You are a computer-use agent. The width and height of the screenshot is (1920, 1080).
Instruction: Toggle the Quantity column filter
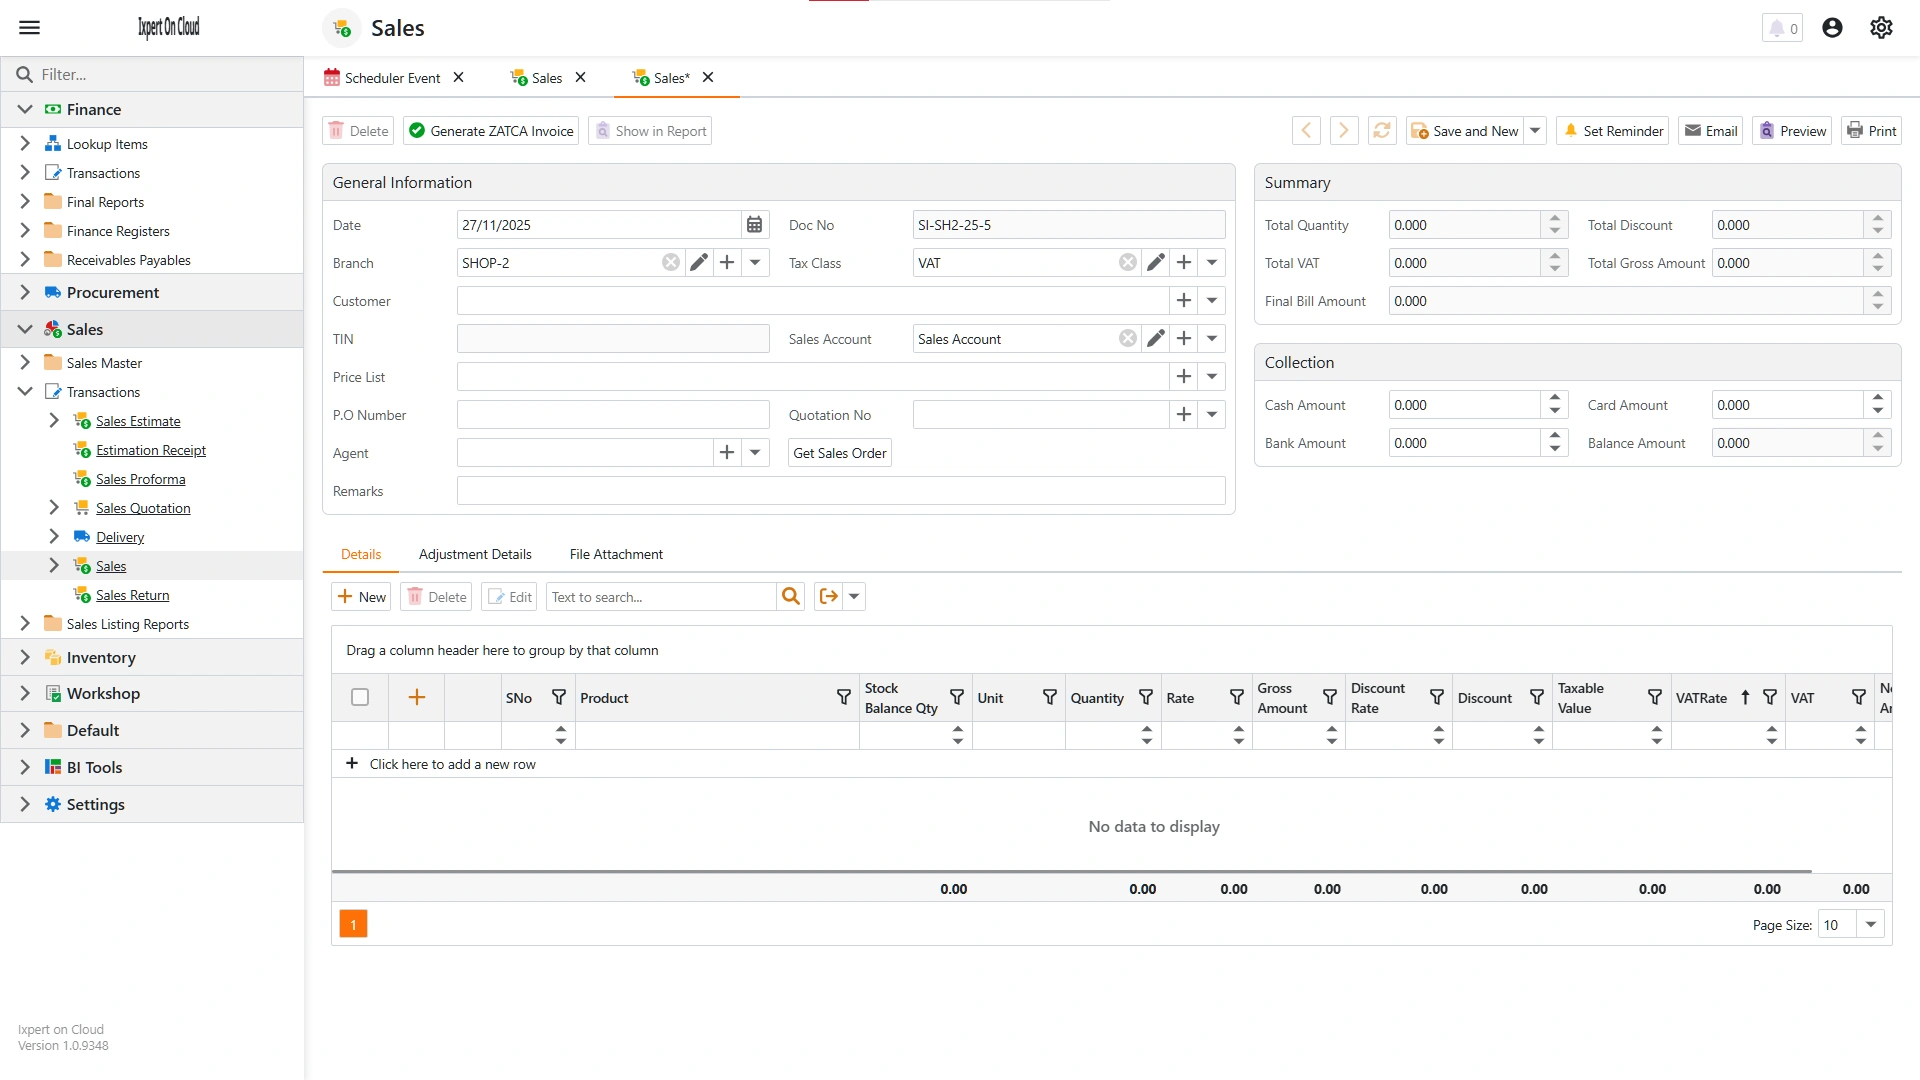pyautogui.click(x=1144, y=697)
